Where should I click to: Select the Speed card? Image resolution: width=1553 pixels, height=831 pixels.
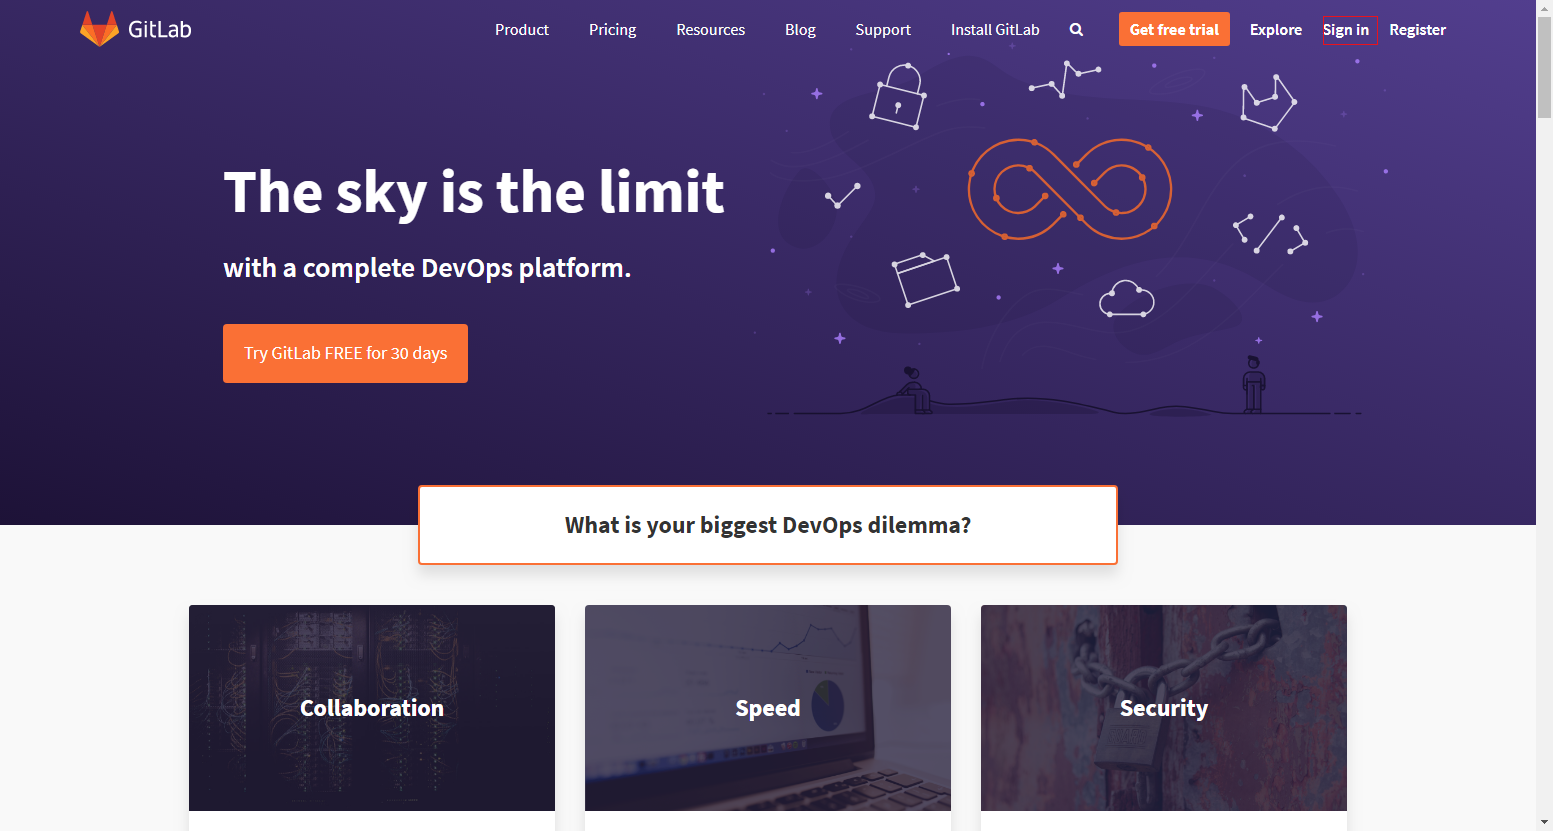768,708
